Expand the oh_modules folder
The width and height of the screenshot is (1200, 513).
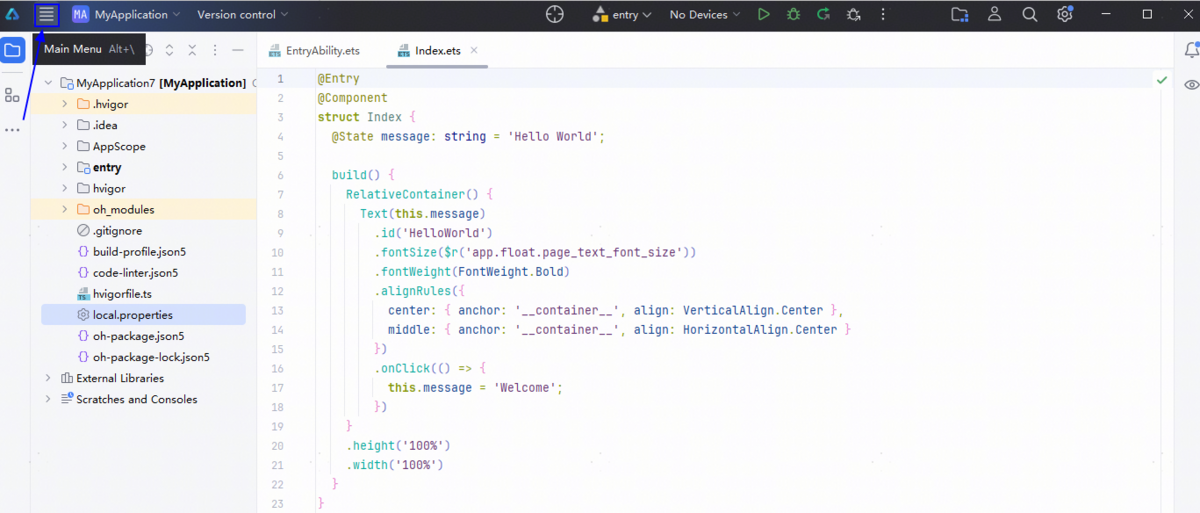point(65,210)
